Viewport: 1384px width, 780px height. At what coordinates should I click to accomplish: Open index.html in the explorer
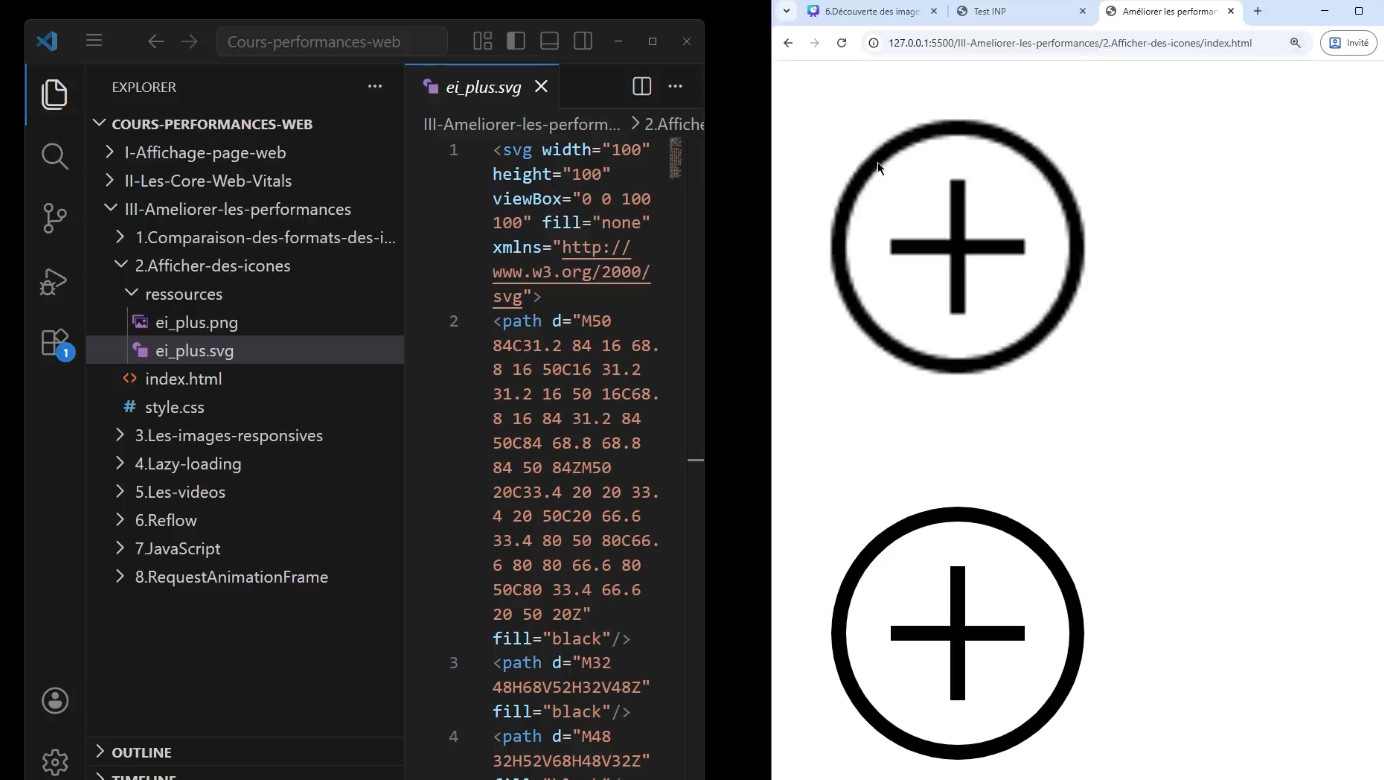(183, 379)
